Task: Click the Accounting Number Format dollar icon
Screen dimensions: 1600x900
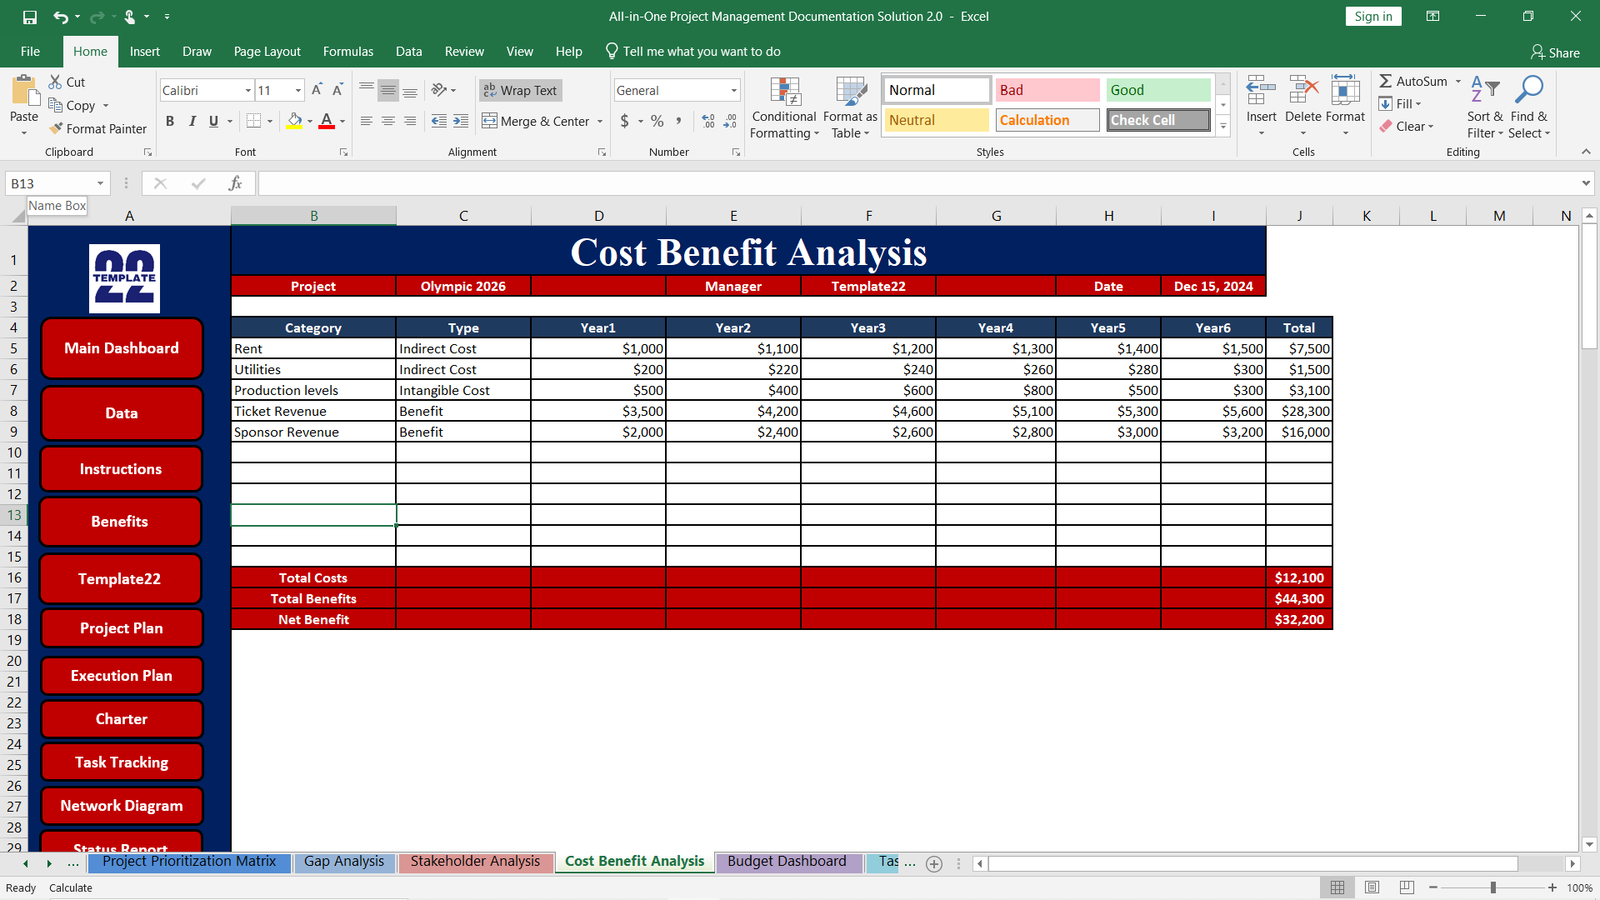Action: [x=625, y=121]
